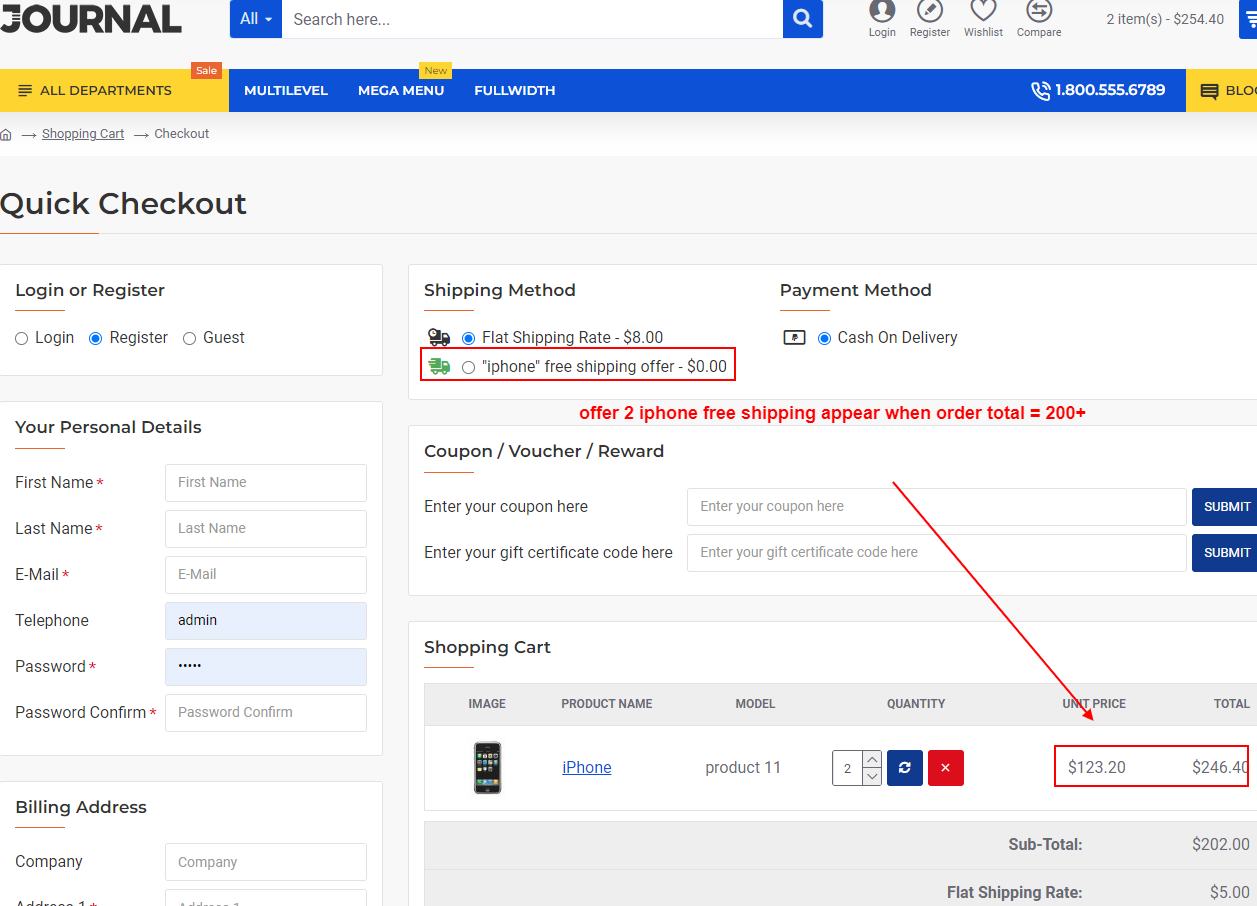Increase iPhone quantity with up arrow
Screen dimensions: 1257x906
(872, 759)
